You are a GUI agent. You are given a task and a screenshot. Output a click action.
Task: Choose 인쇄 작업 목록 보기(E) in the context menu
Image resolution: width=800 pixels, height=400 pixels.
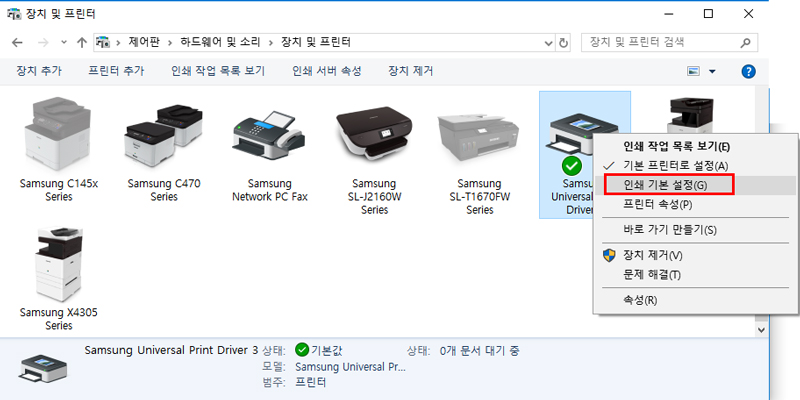tap(676, 147)
